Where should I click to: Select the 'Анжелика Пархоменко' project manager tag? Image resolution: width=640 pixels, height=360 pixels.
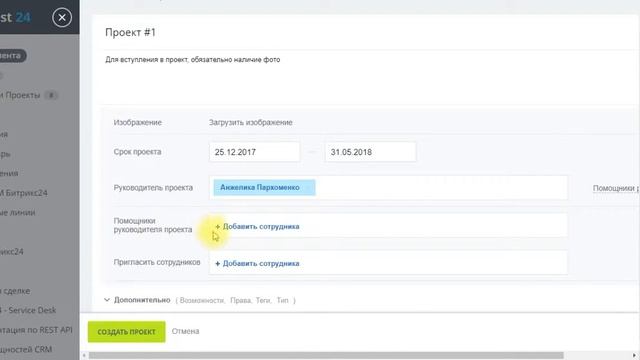(264, 187)
